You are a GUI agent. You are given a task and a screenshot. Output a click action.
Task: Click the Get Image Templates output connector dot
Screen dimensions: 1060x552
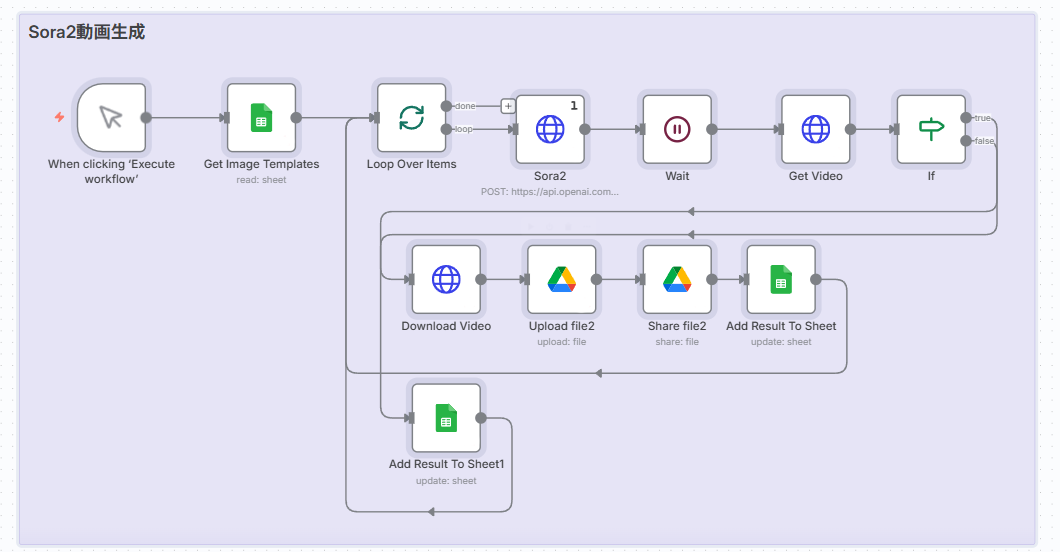296,118
